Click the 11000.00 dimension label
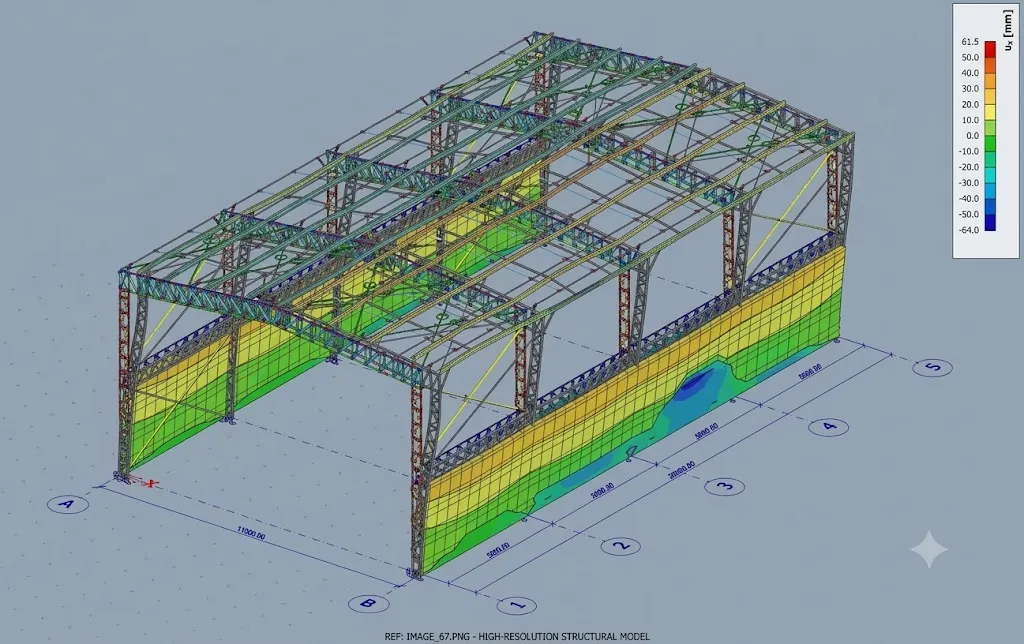This screenshot has height=644, width=1024. pos(251,534)
